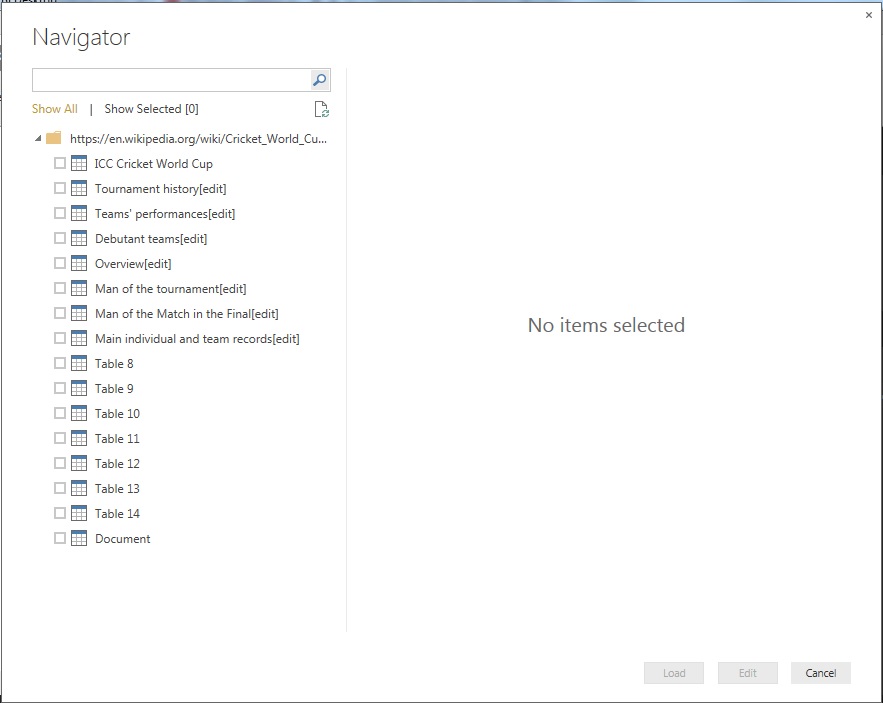Click table icon next to Table 12
Screen dimensions: 883x703
(x=79, y=463)
